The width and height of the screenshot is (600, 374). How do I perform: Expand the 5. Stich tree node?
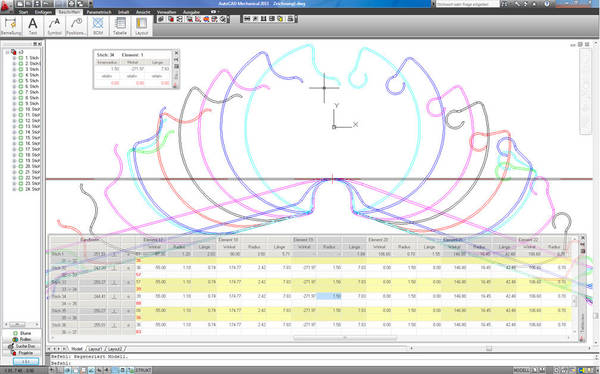pyautogui.click(x=14, y=81)
